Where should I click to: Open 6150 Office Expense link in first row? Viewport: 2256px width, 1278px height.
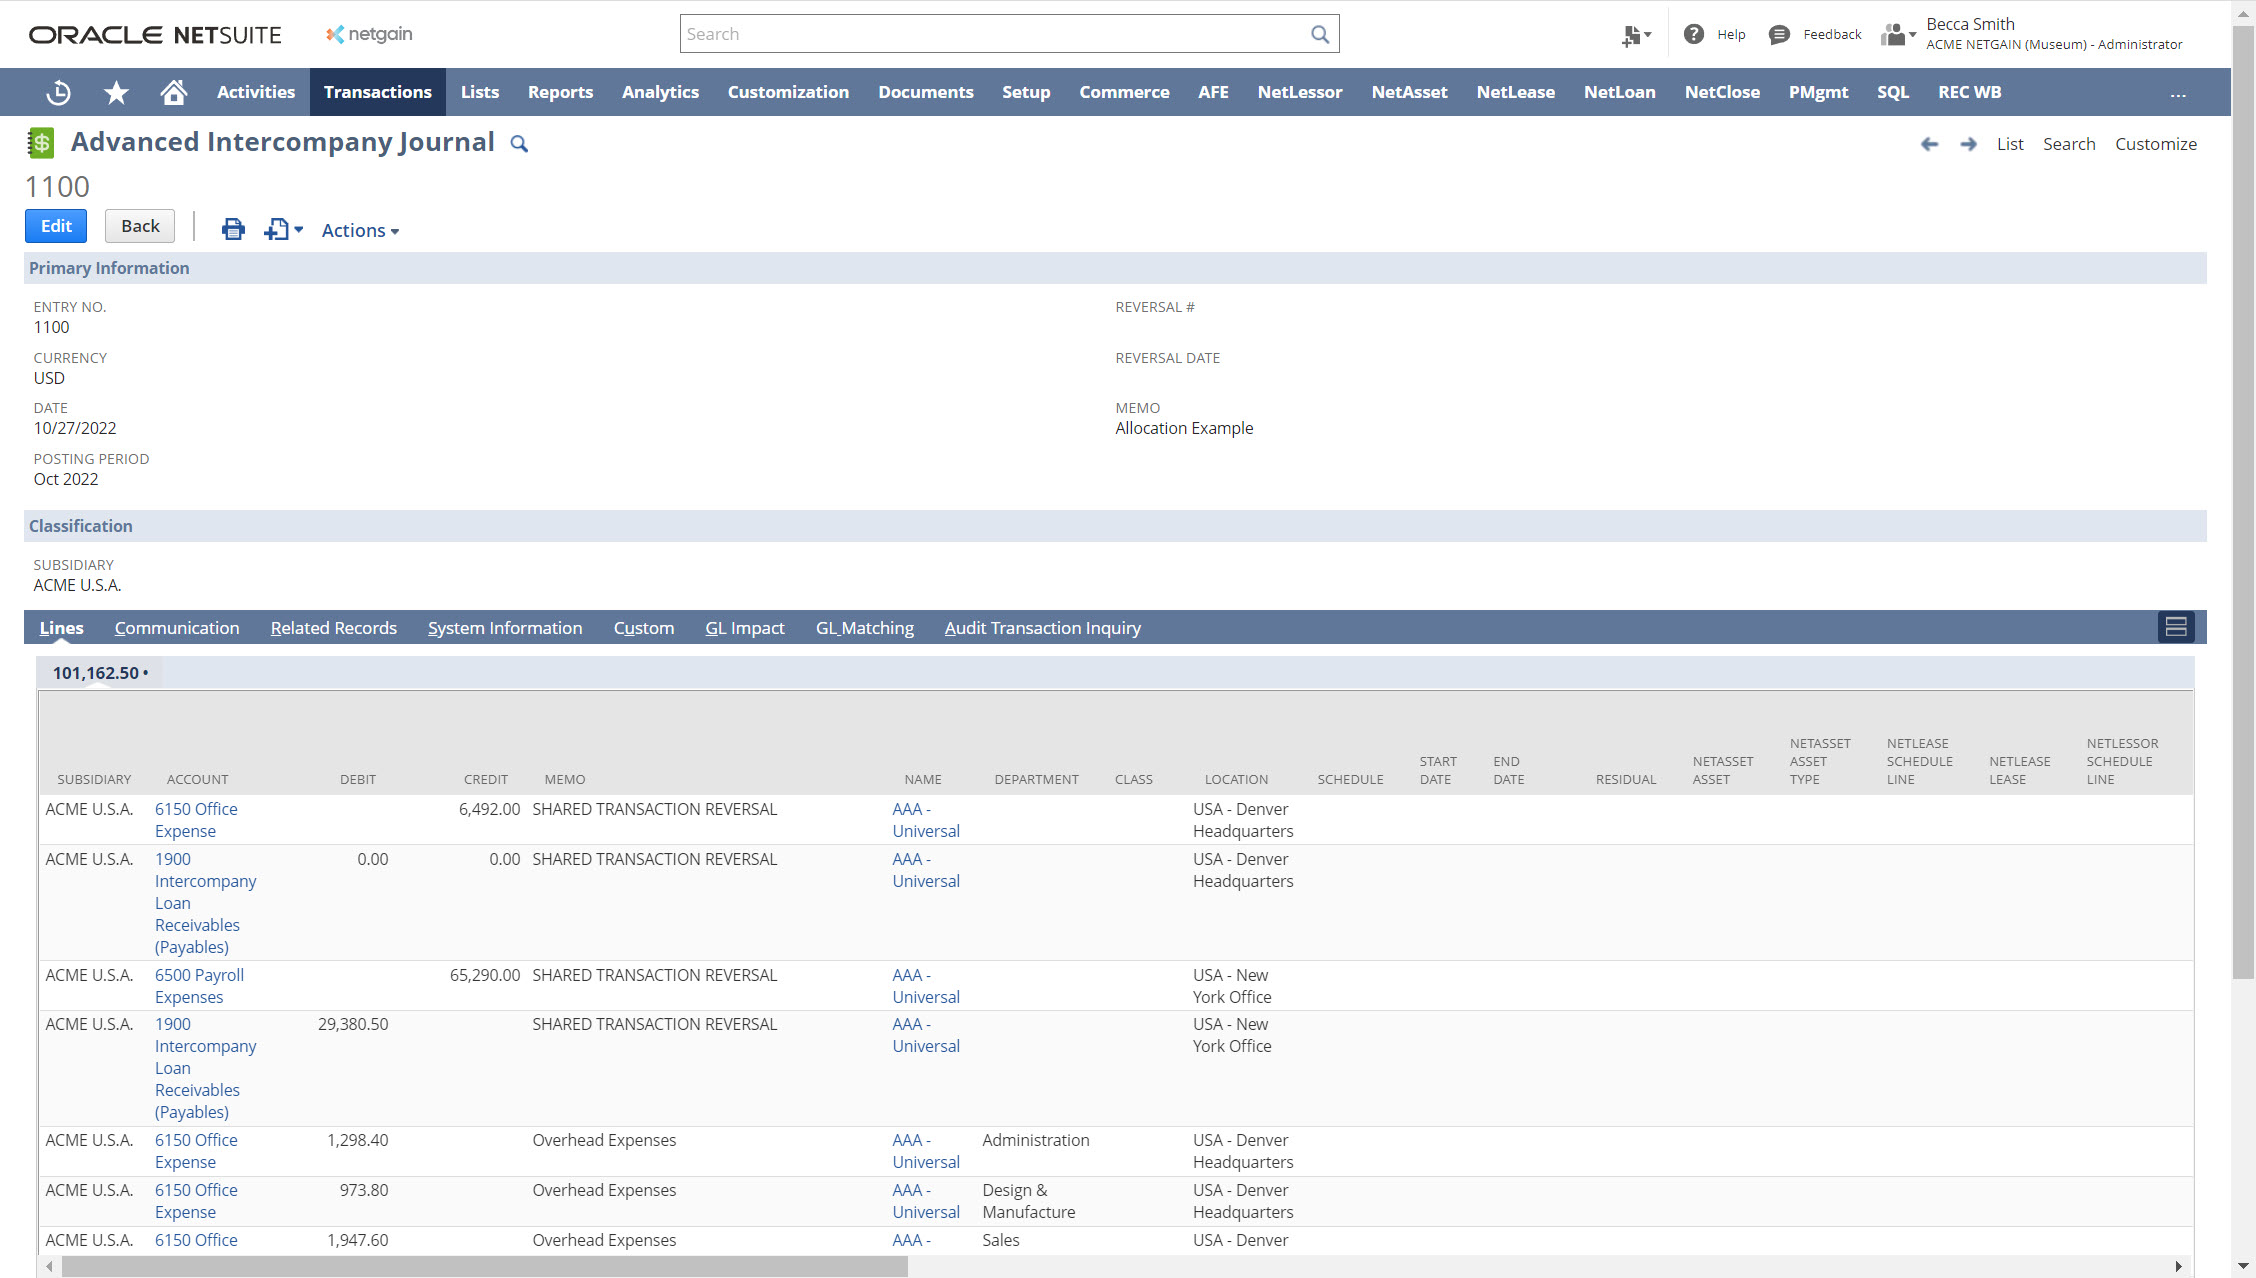point(196,820)
